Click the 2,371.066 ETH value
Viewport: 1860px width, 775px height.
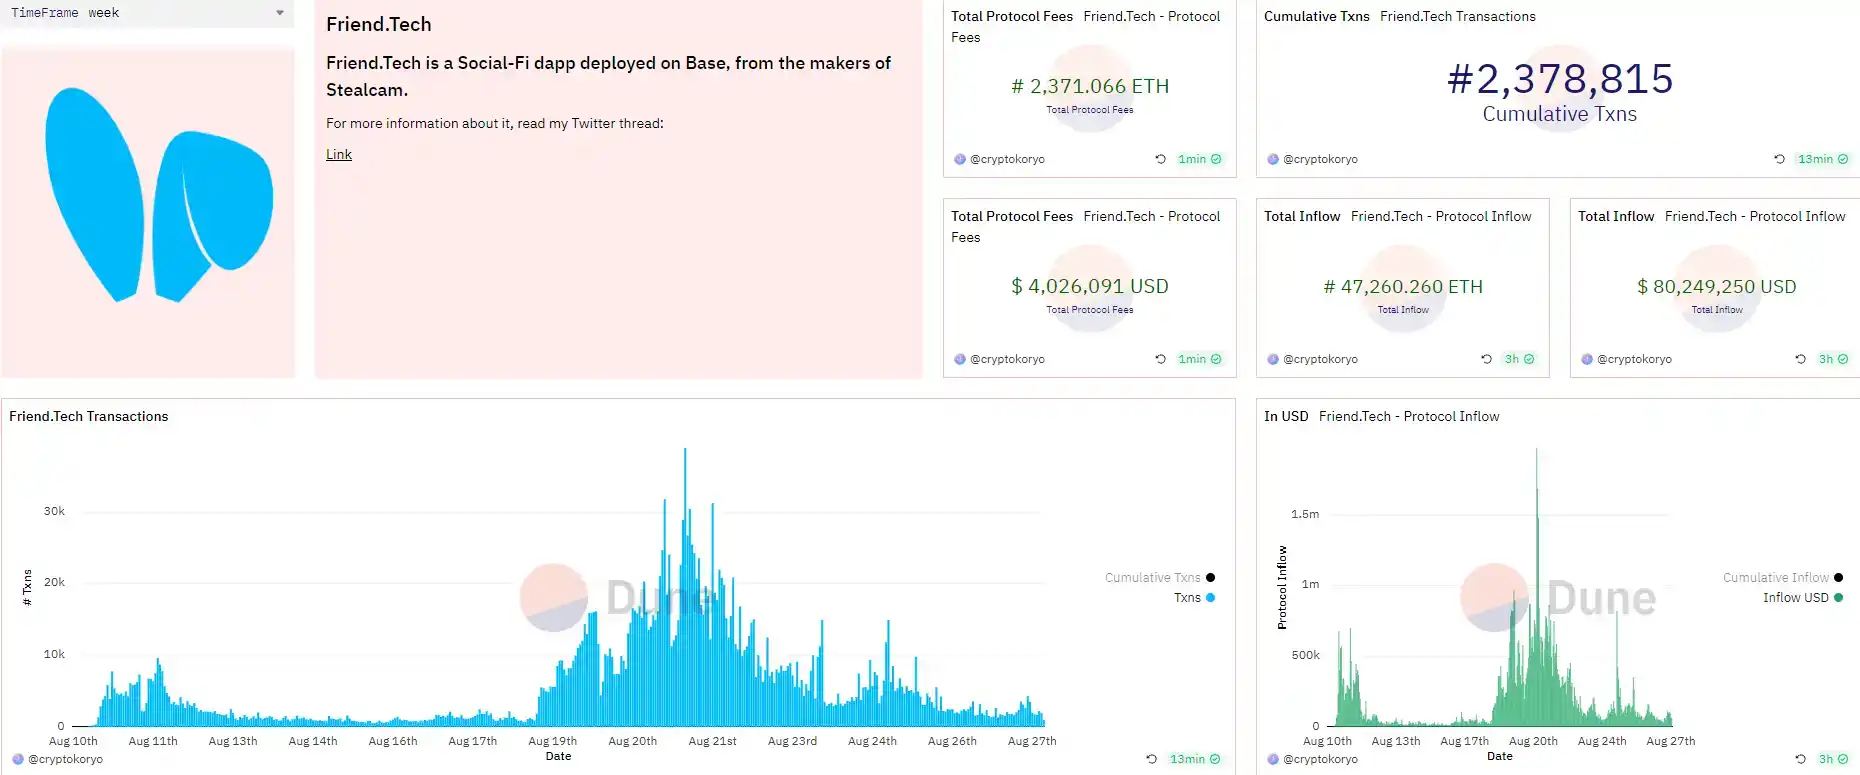1090,86
